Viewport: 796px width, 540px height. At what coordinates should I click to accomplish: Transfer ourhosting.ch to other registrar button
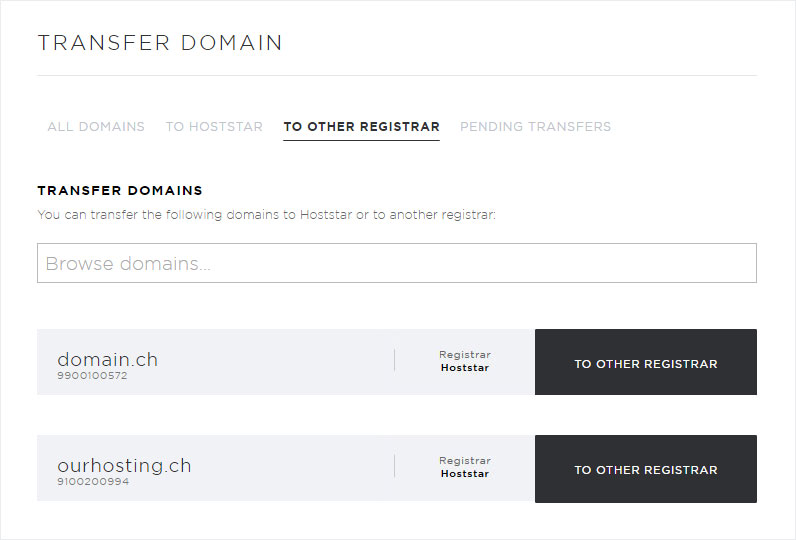(646, 468)
